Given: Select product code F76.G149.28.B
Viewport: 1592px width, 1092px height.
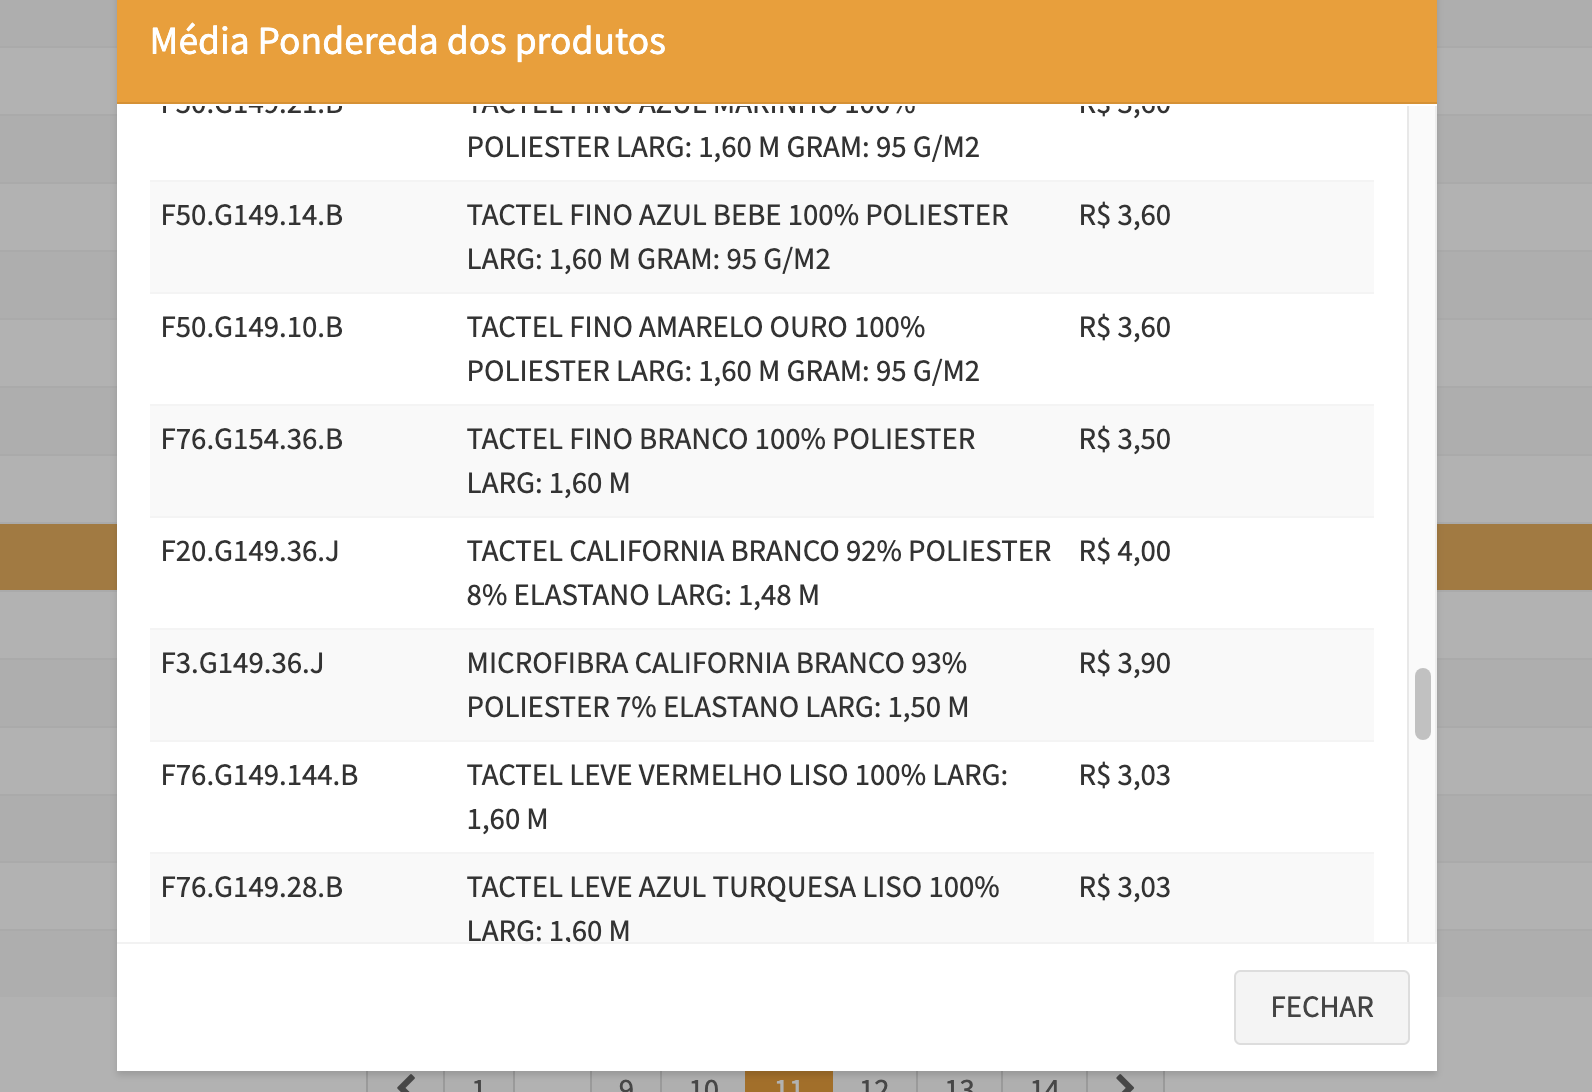Looking at the screenshot, I should [252, 888].
